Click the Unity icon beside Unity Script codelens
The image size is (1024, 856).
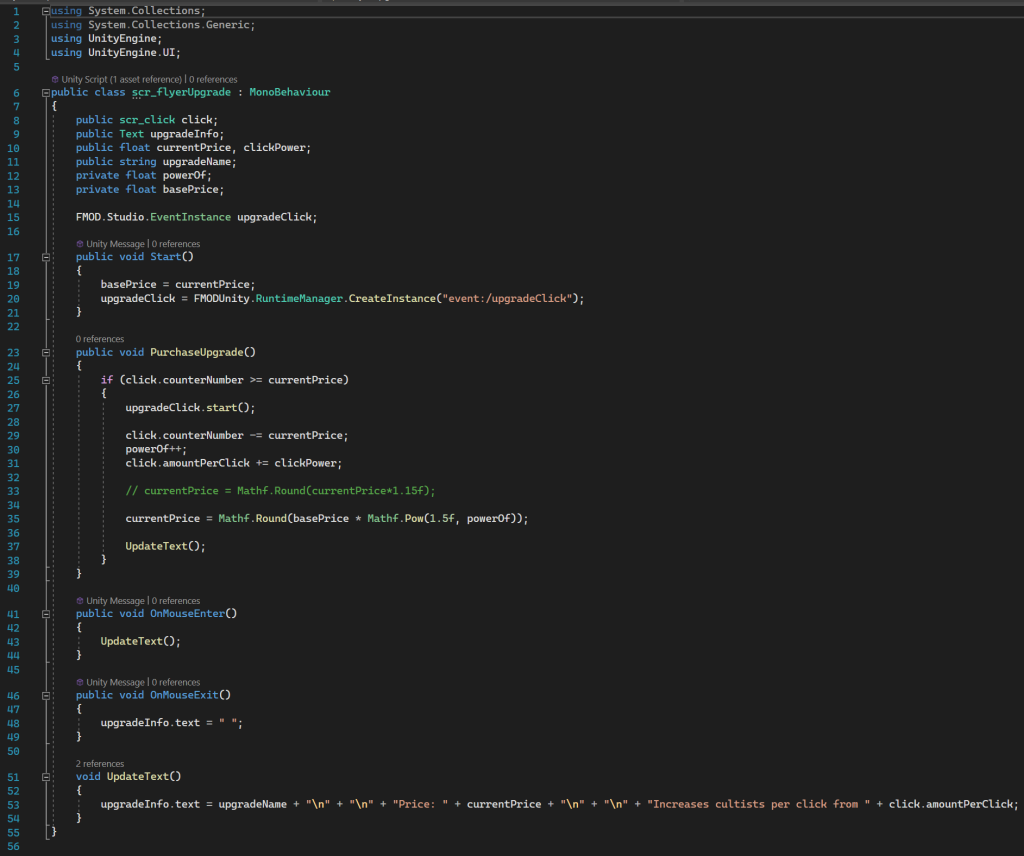tap(55, 79)
